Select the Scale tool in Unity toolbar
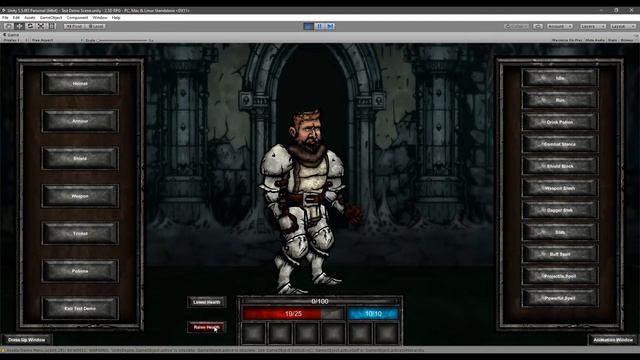Viewport: 640px width, 360px height. coord(41,26)
